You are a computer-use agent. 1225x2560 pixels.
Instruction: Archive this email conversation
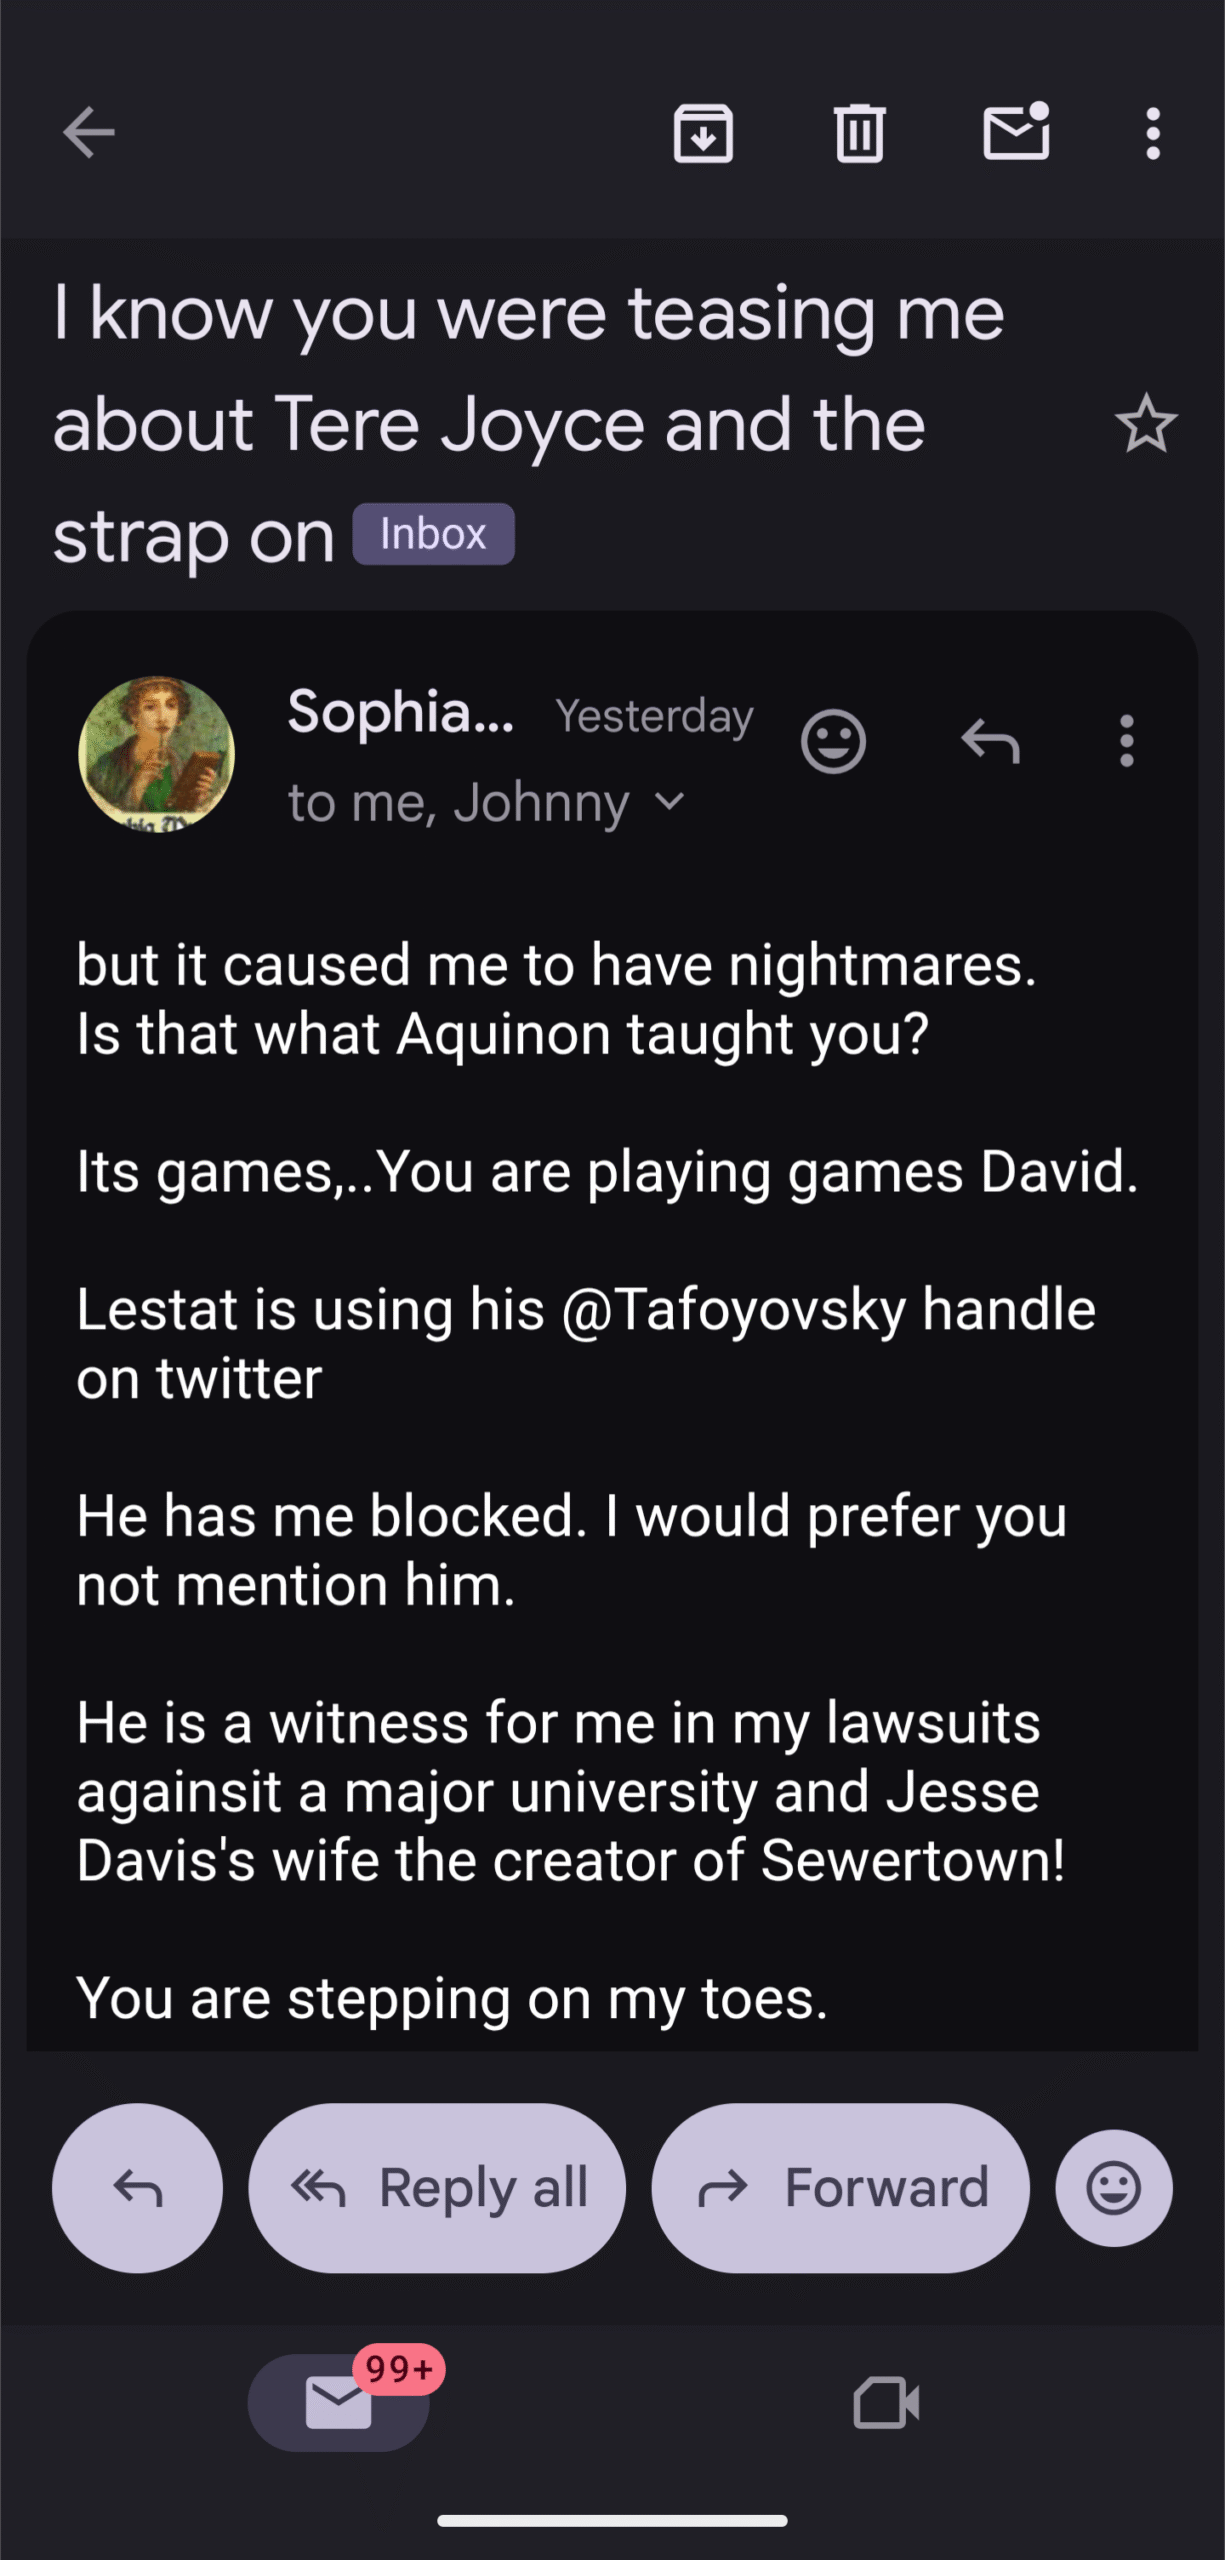click(x=703, y=133)
